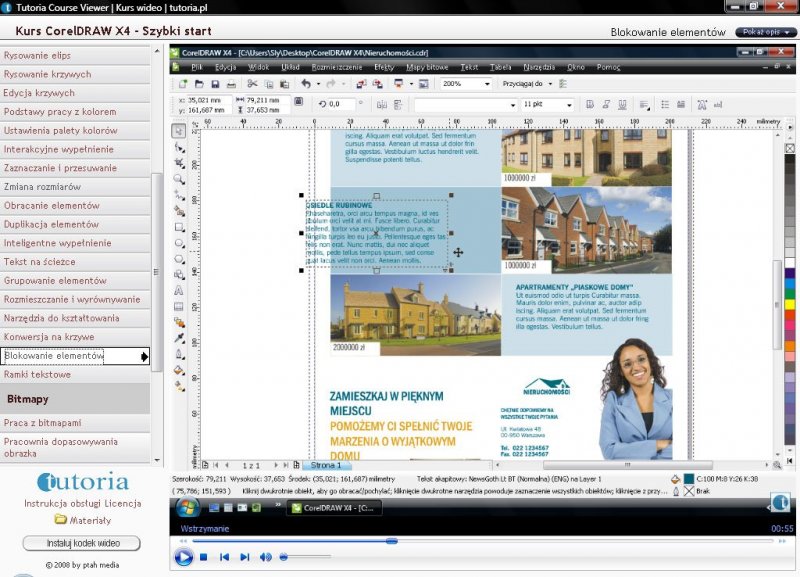Create a new CorelDRAW document

tap(183, 84)
